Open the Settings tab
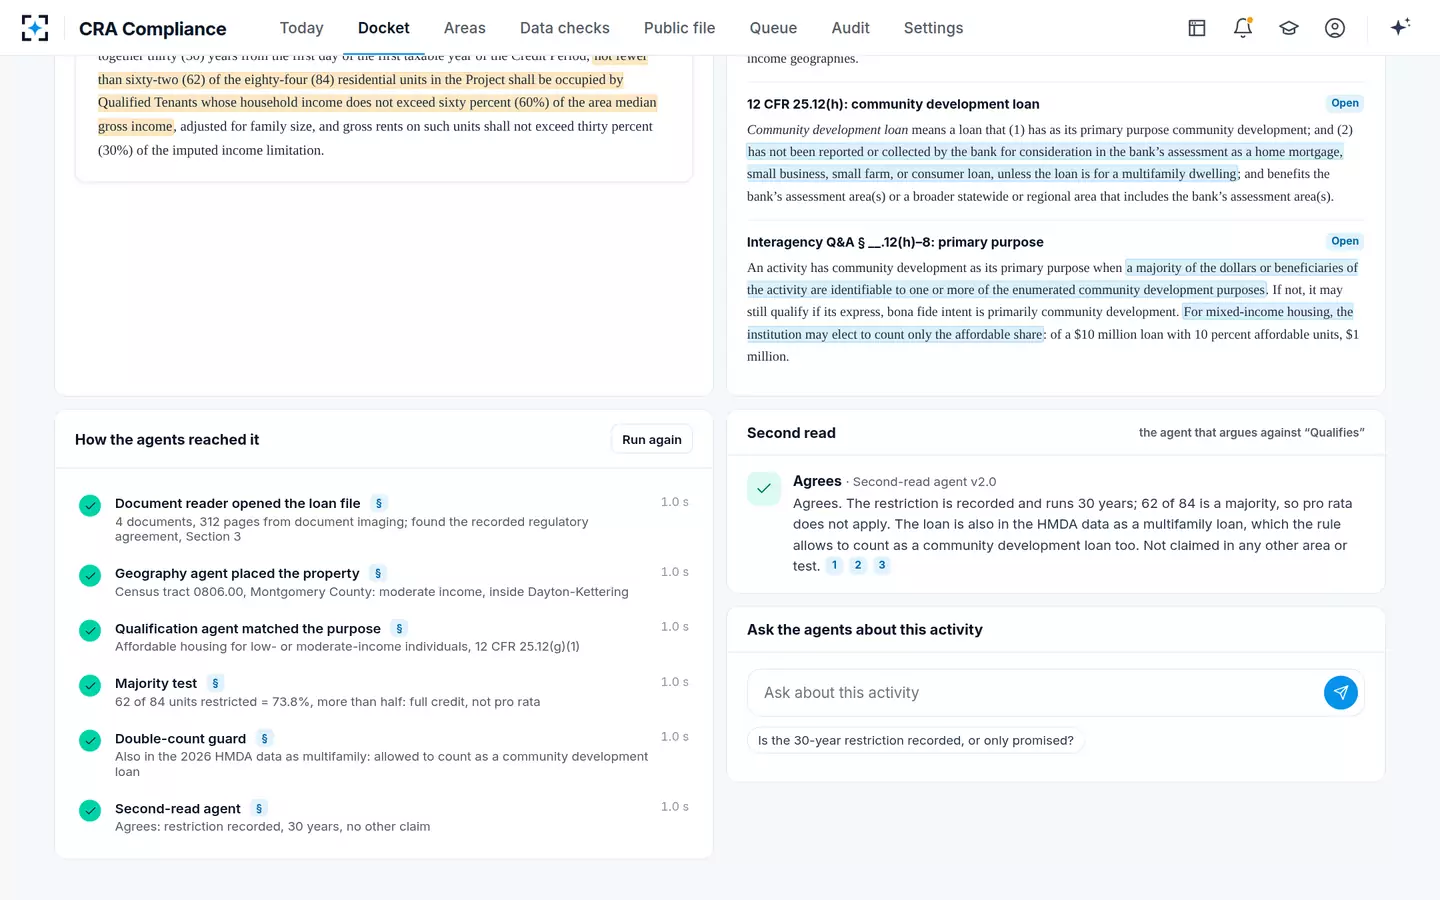This screenshot has width=1440, height=900. (x=933, y=28)
